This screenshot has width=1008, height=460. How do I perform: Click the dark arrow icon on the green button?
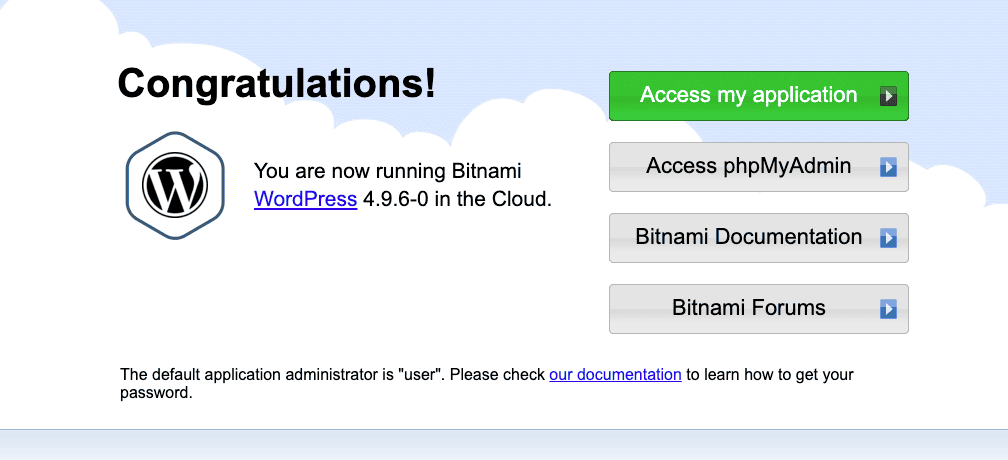click(888, 96)
